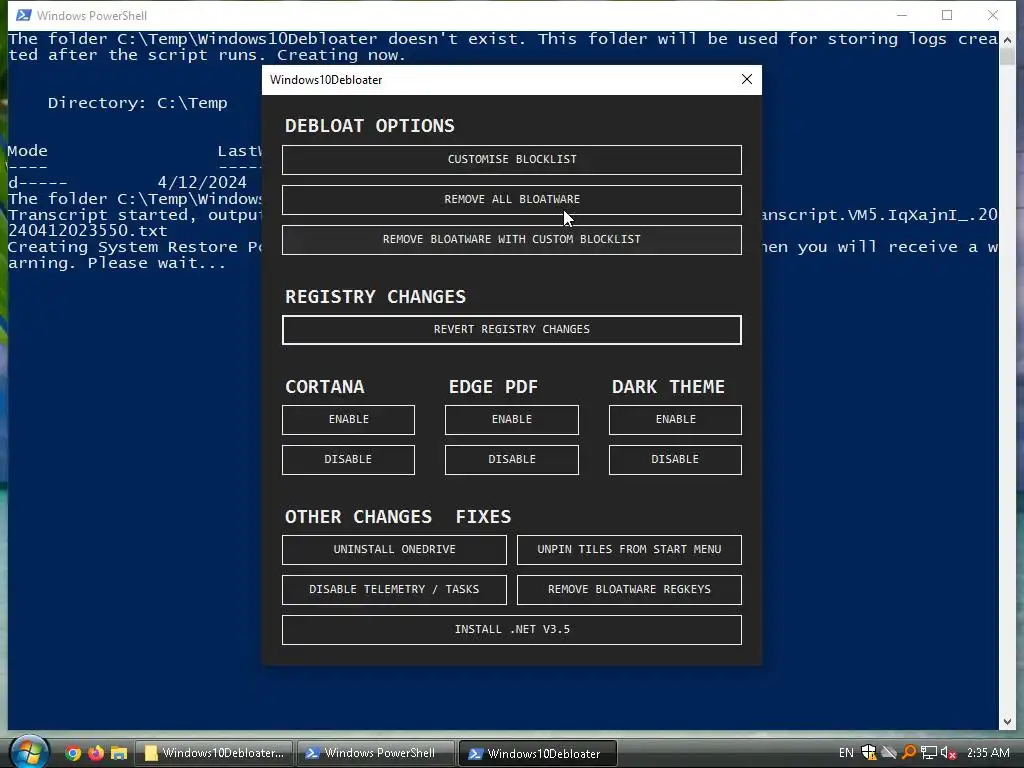Choose Remove Bloatware With Custom Blocklist
Screen dimensions: 1024x768
click(511, 239)
